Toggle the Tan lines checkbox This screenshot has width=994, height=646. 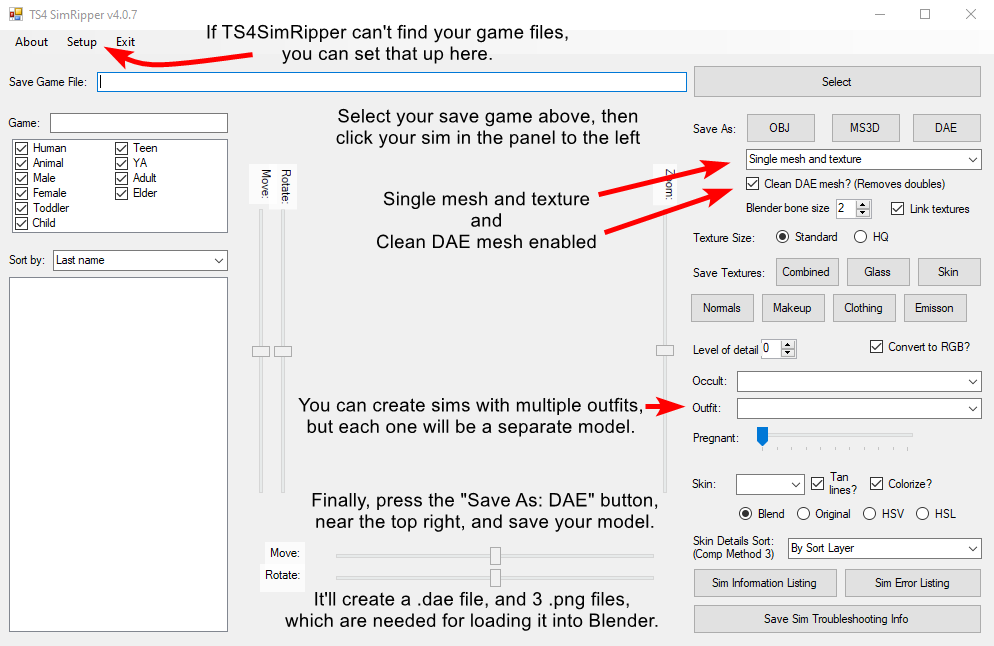(818, 484)
